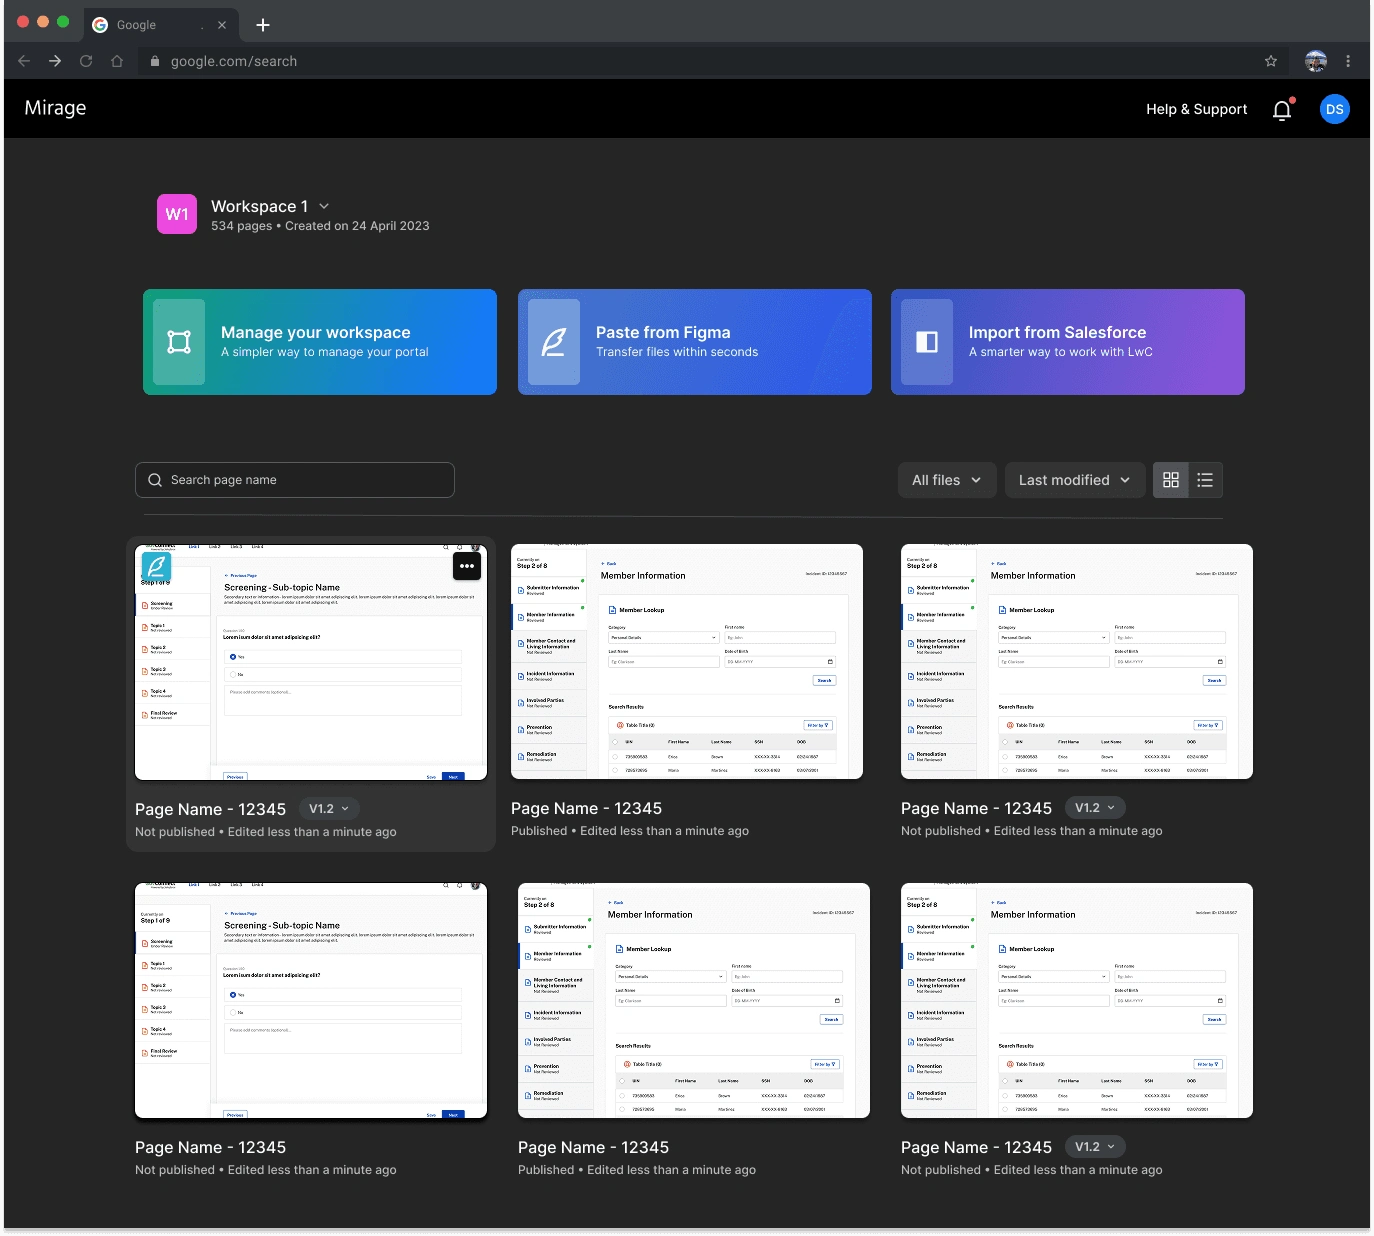
Task: Open the browser three-dot menu
Action: [1348, 61]
